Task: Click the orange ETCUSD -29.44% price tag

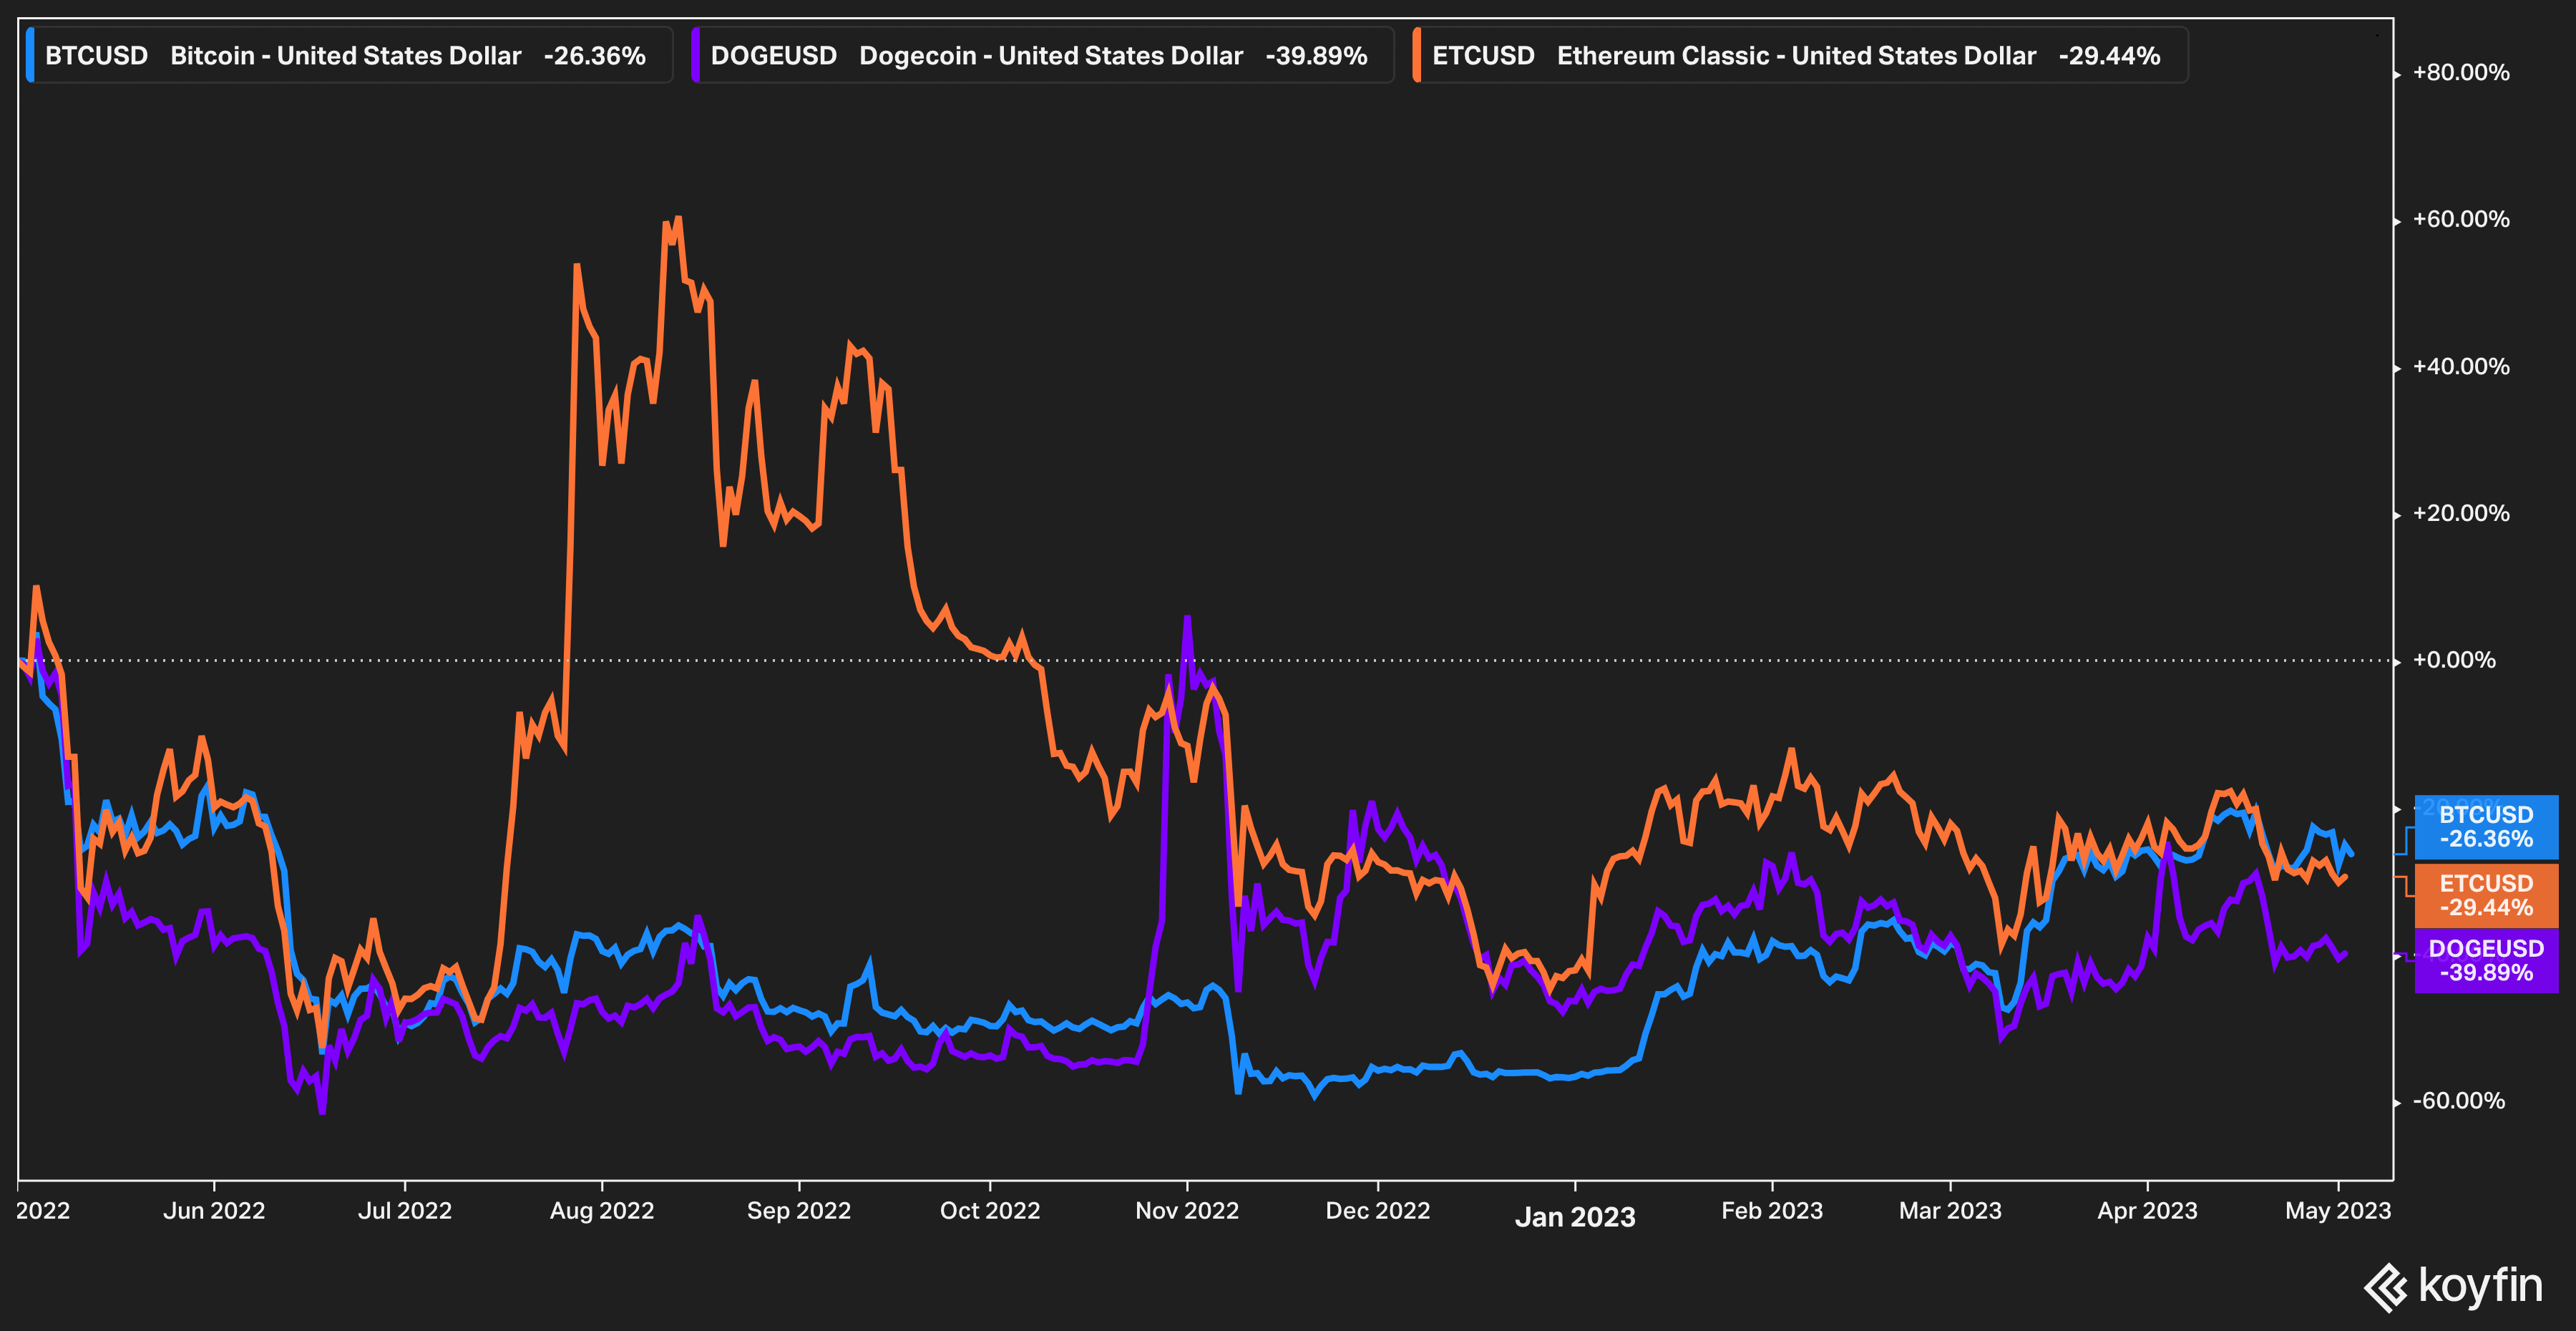Action: pos(2486,895)
